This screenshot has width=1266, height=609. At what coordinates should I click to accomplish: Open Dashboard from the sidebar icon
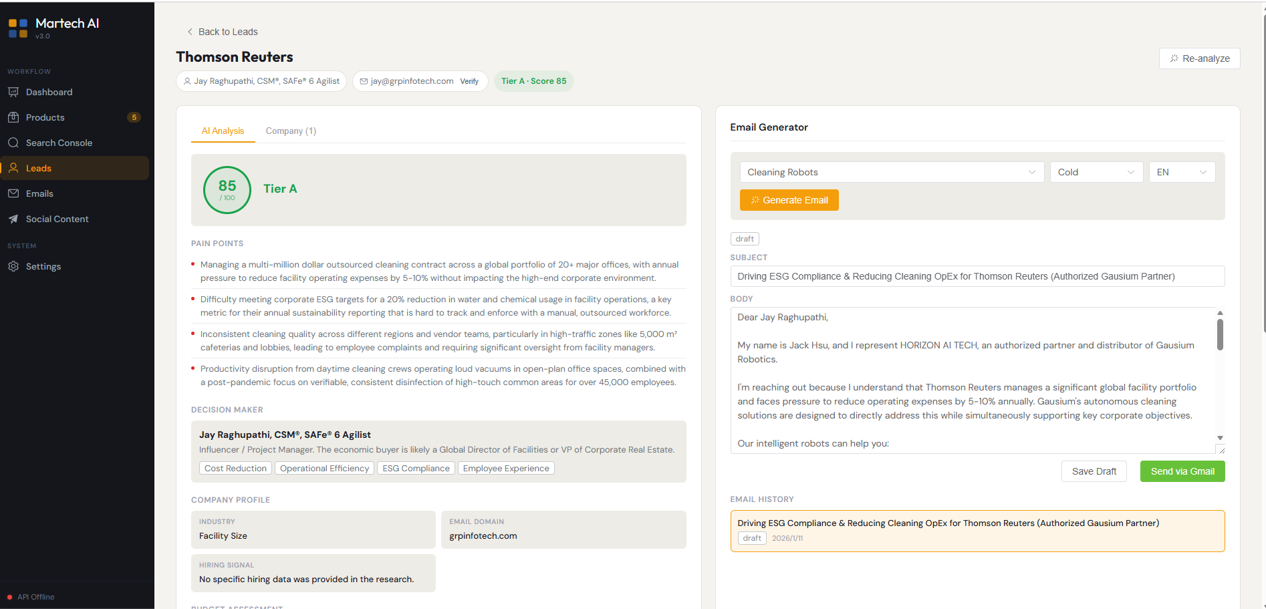tap(14, 92)
